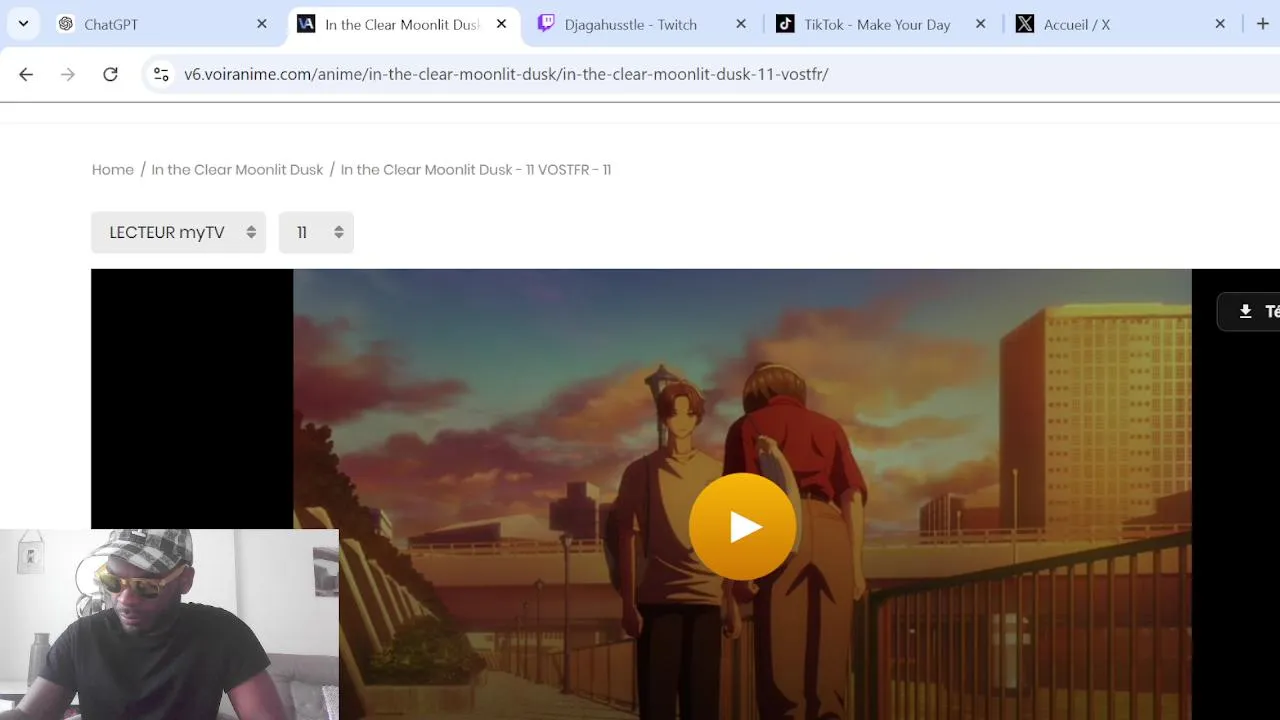The width and height of the screenshot is (1280, 720).
Task: Click the voiranime URL address bar
Action: pyautogui.click(x=710, y=74)
